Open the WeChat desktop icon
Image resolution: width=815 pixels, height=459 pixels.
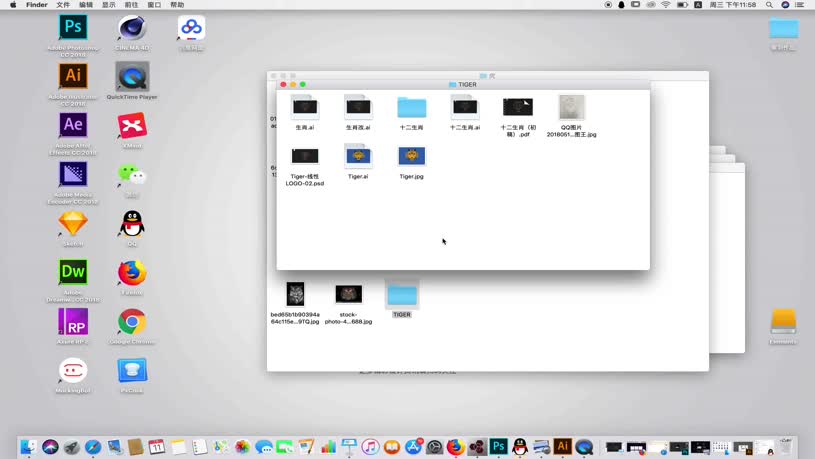(x=132, y=175)
